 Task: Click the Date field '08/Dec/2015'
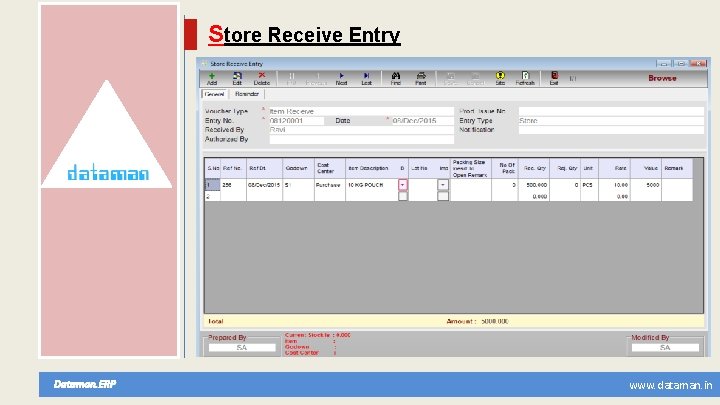(x=422, y=120)
